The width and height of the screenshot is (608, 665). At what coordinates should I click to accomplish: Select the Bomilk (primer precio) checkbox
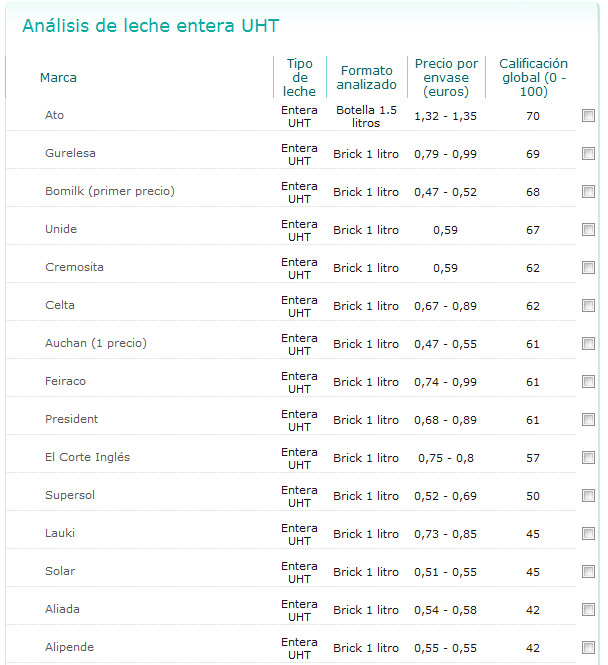588,192
